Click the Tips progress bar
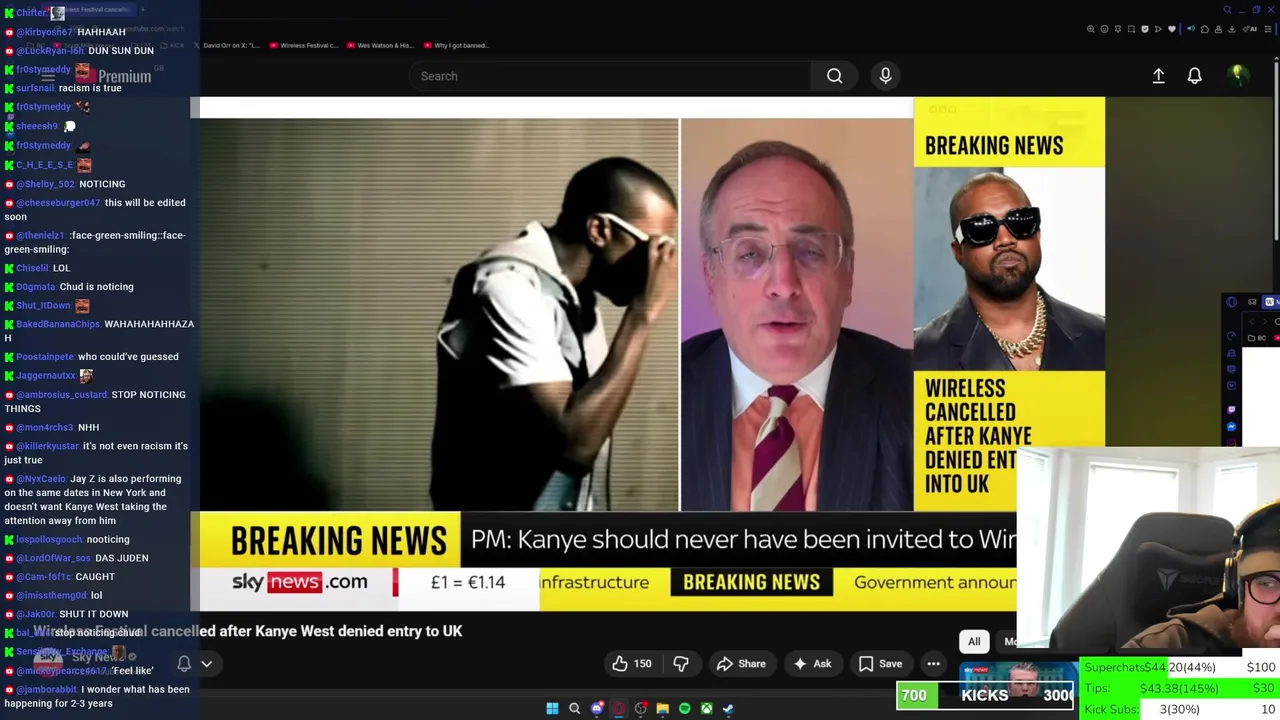 coord(1180,689)
